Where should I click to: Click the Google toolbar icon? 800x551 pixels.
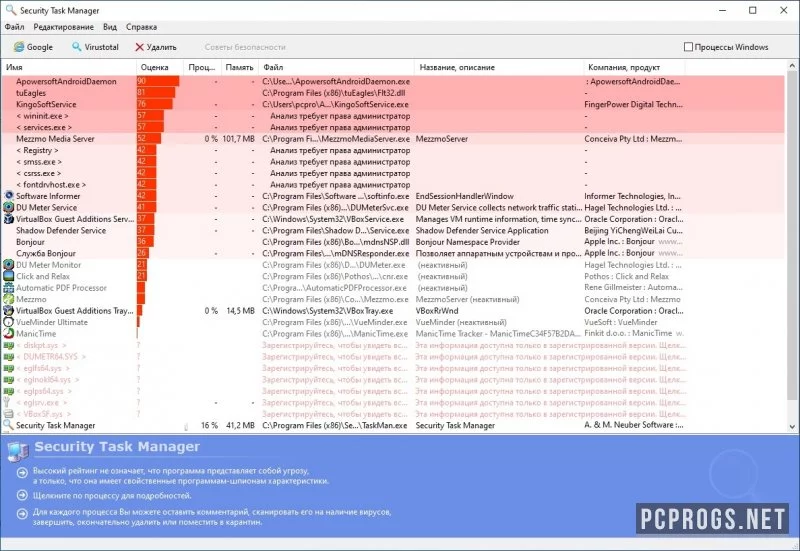19,47
